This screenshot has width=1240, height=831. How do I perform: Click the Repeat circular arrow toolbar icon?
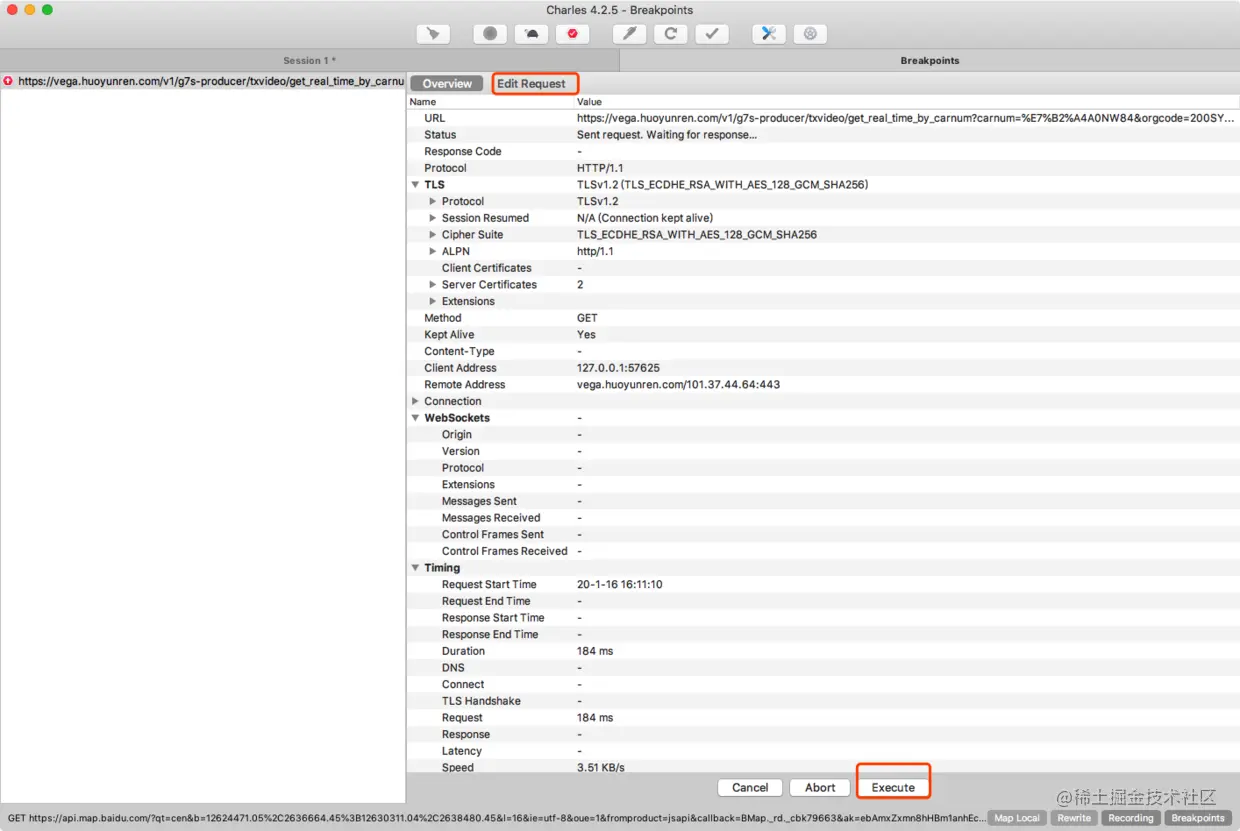(x=670, y=33)
